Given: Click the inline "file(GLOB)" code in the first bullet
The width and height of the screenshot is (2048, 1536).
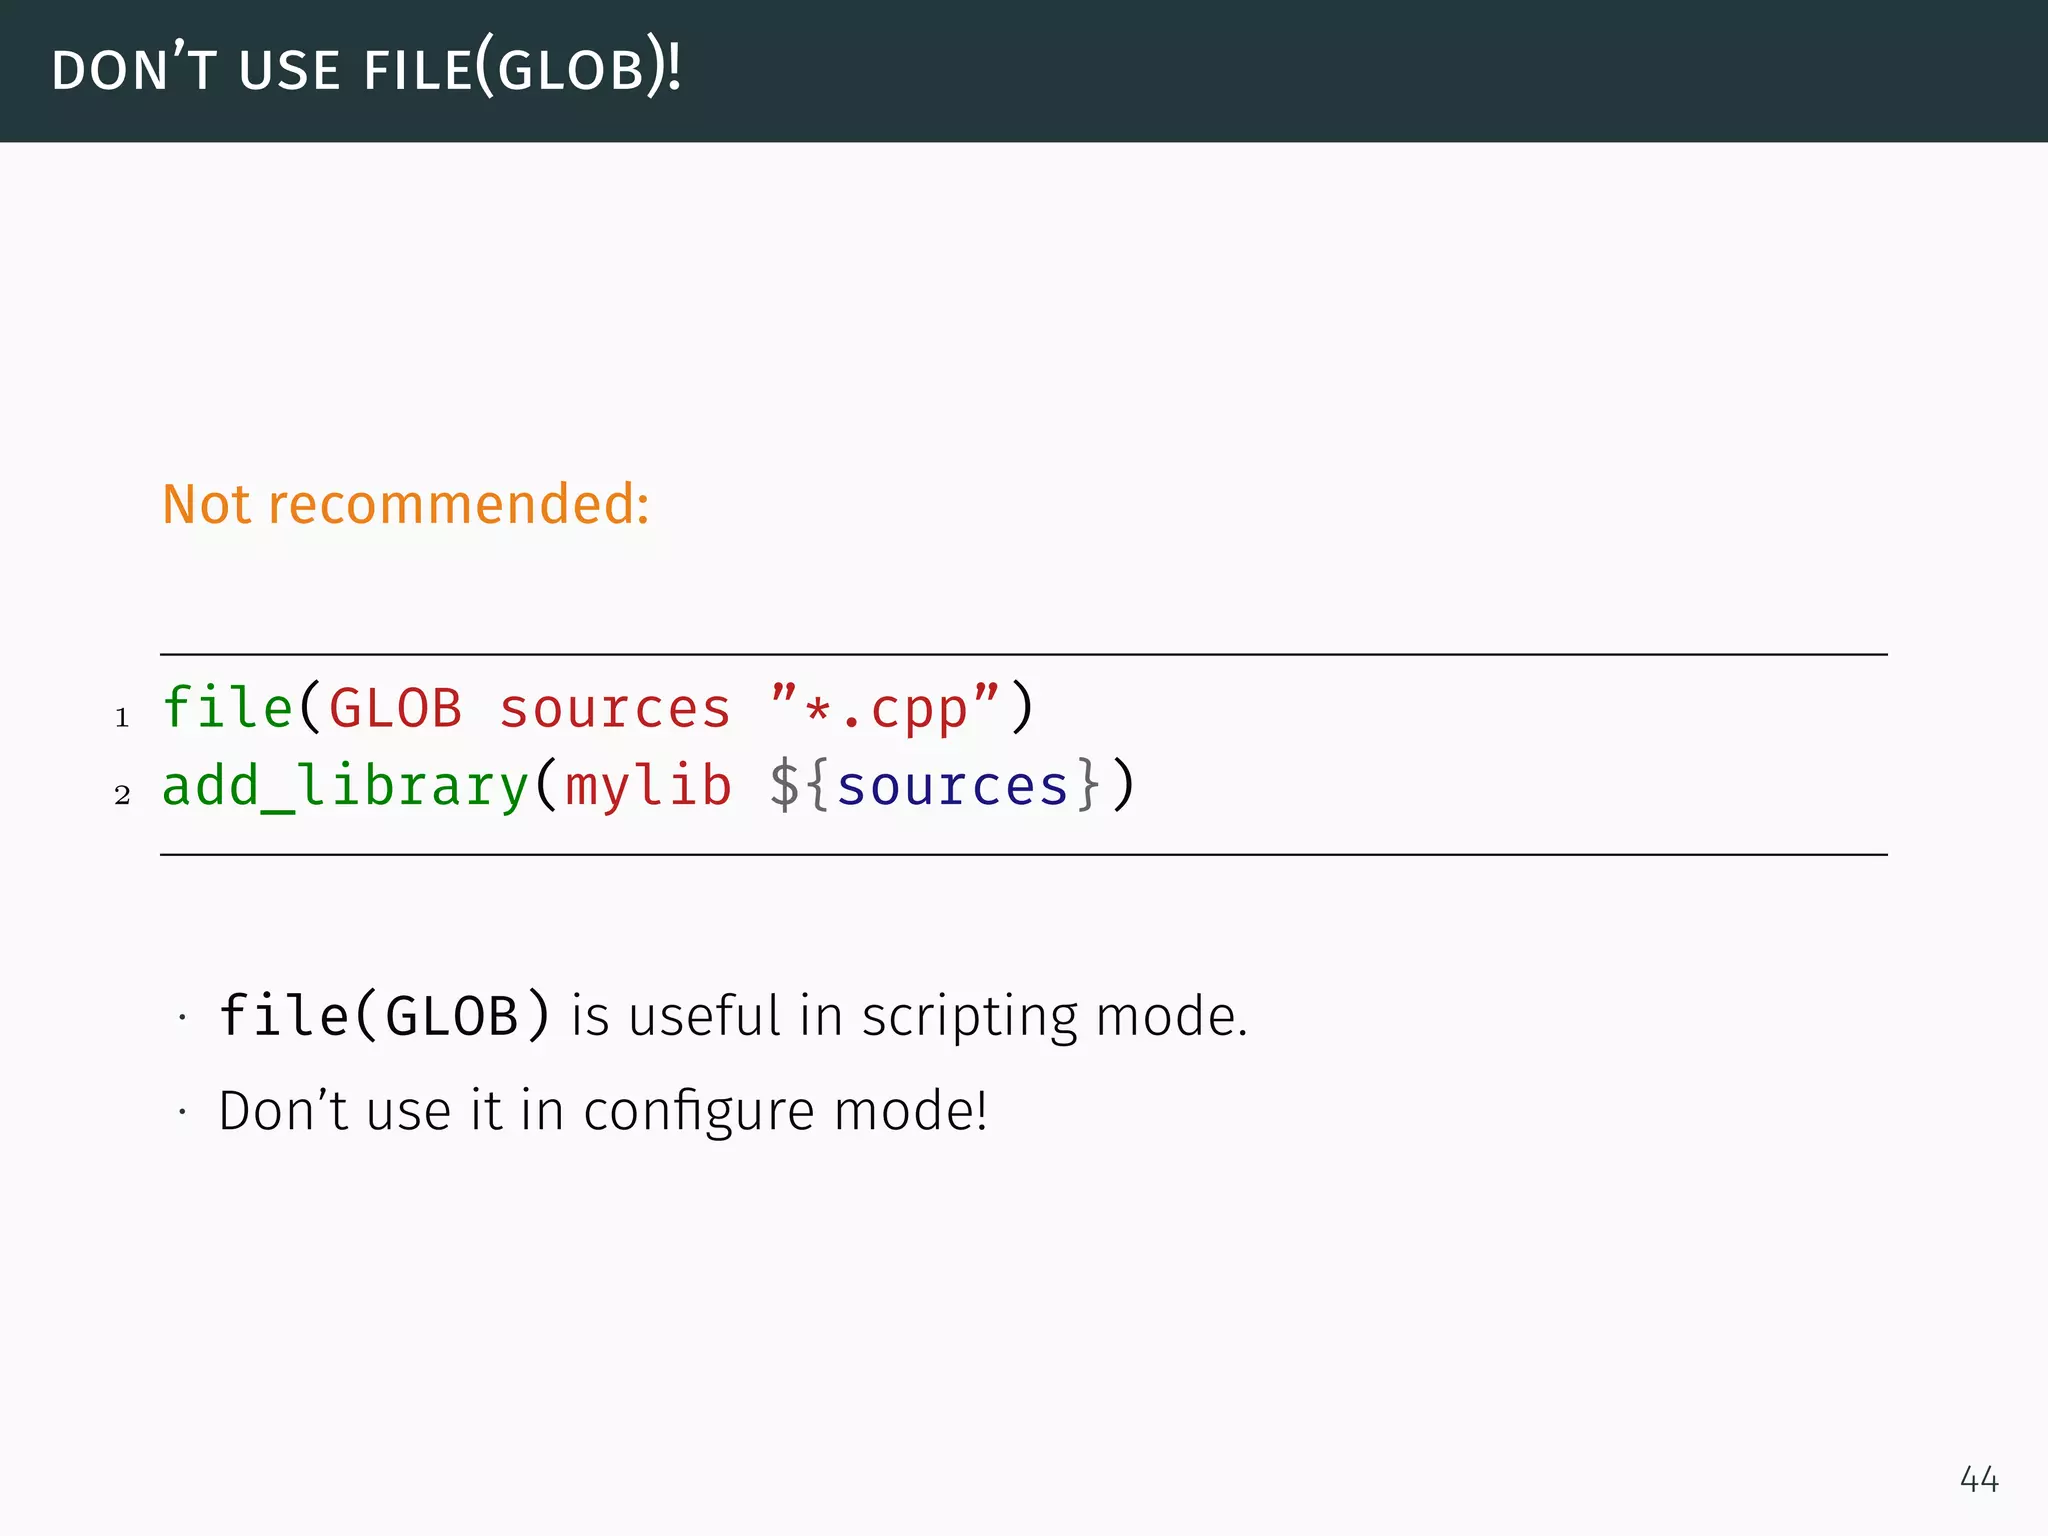Looking at the screenshot, I should tap(384, 1016).
